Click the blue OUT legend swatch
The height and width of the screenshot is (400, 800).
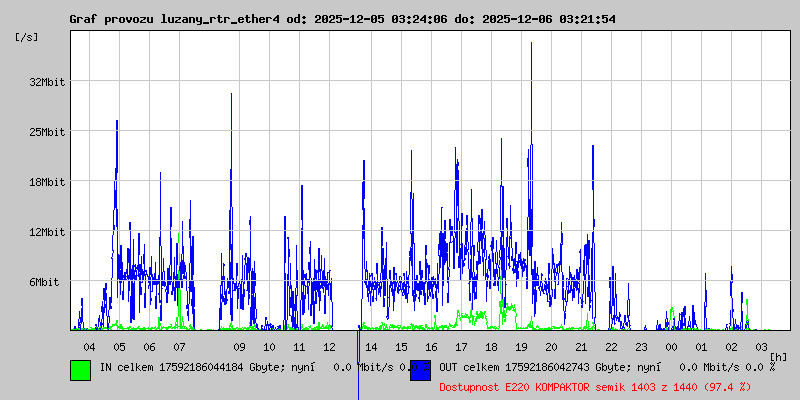coord(420,369)
